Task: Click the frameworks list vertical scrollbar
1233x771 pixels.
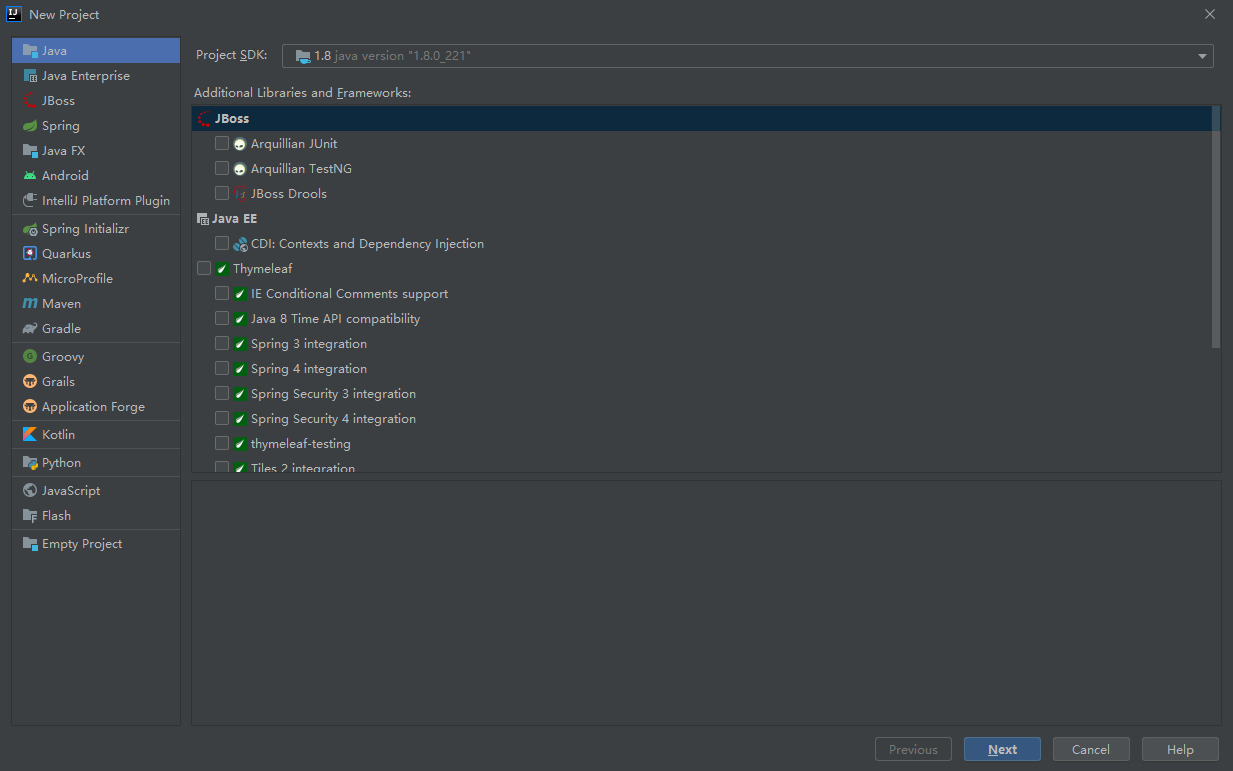Action: click(x=1216, y=228)
